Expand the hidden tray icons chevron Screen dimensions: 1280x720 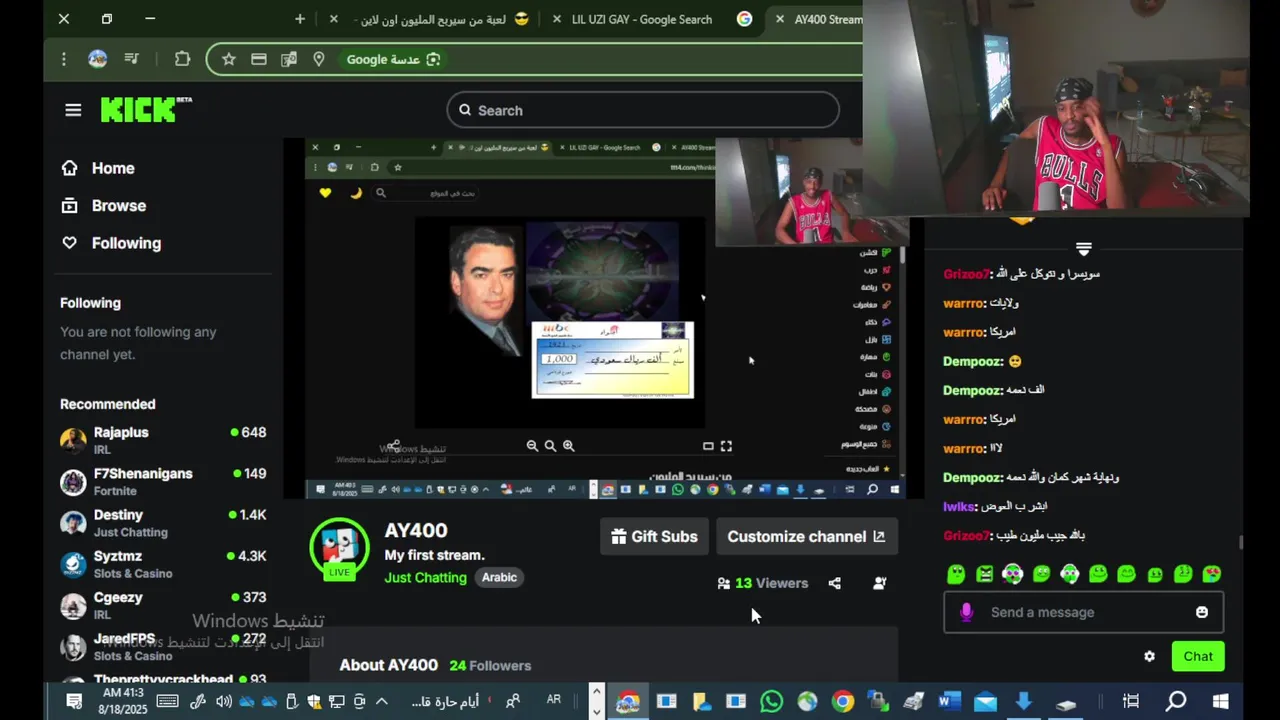(381, 701)
